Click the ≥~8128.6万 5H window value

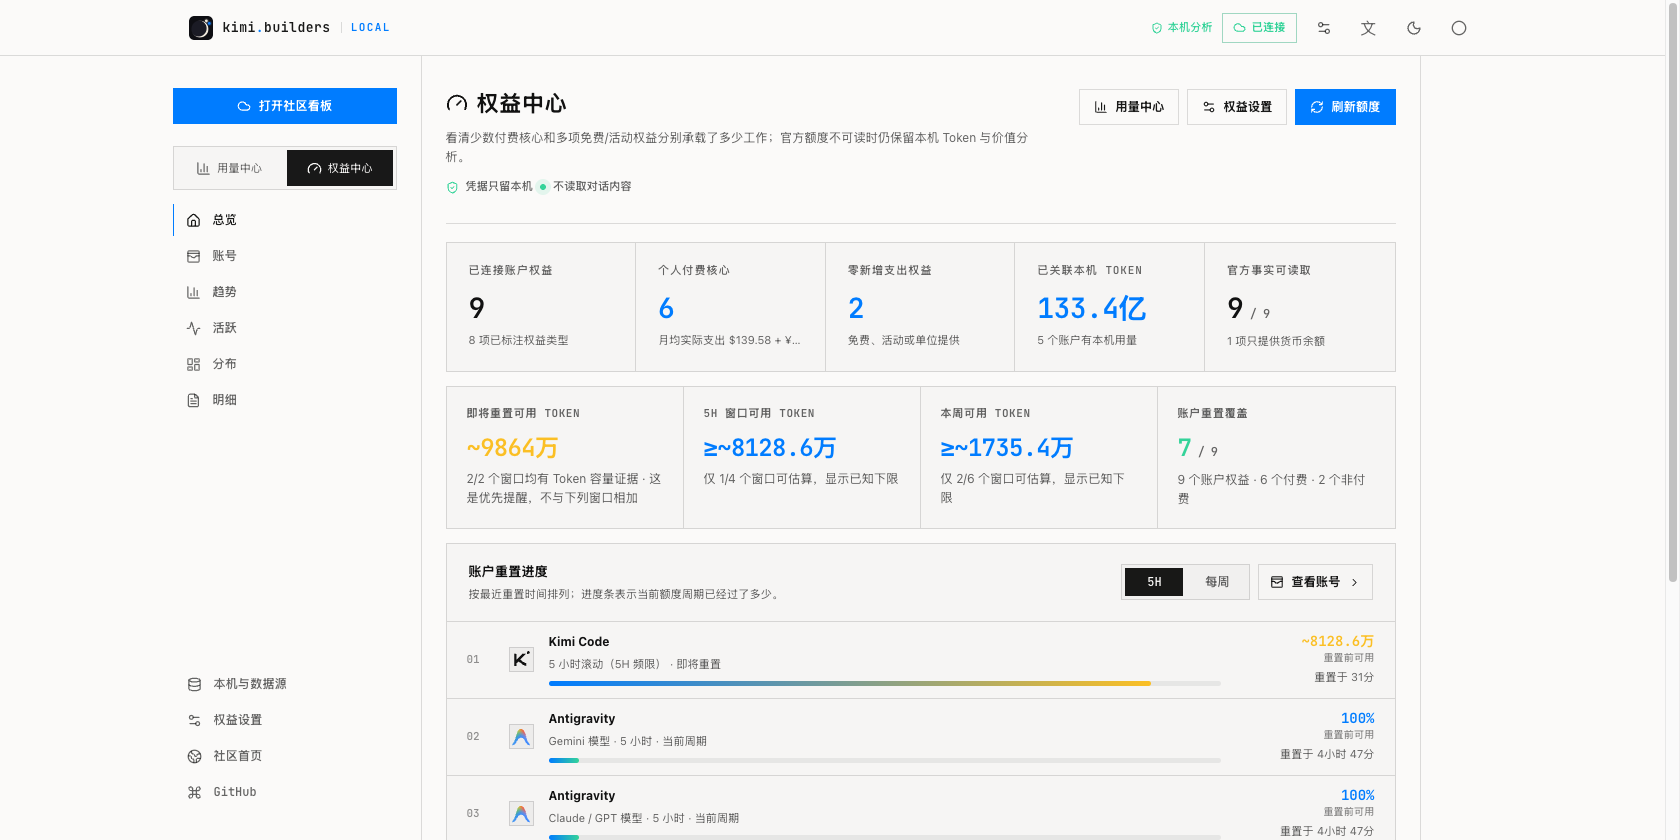(x=769, y=448)
